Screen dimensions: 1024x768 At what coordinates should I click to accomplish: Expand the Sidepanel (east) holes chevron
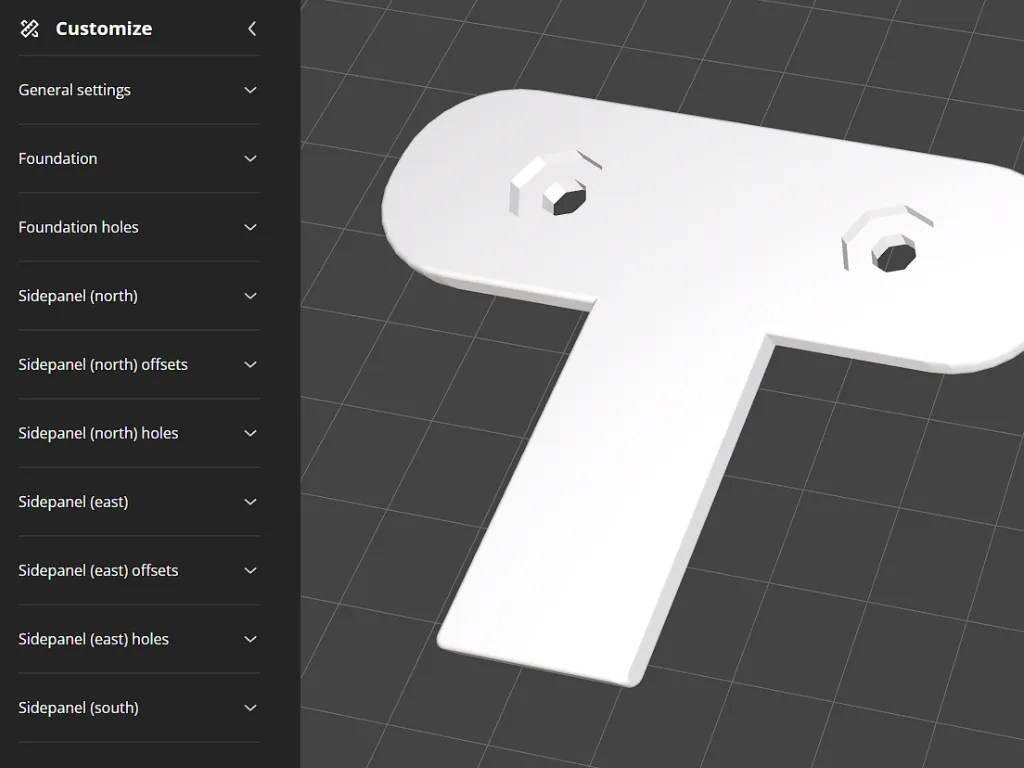[250, 639]
